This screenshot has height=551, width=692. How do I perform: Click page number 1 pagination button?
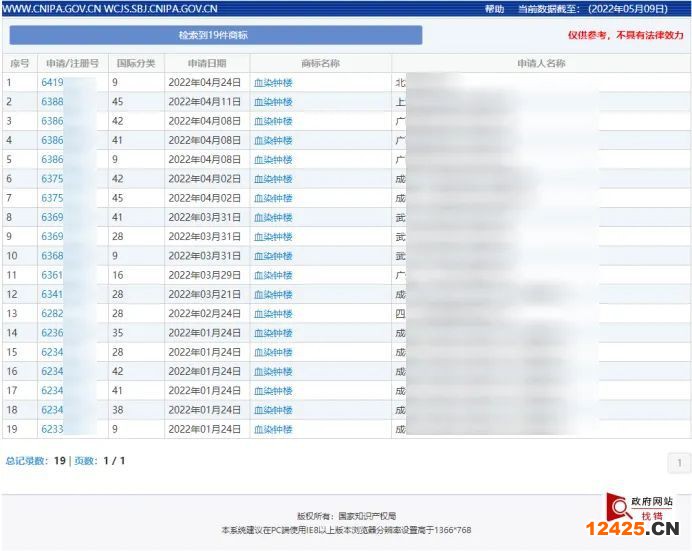[678, 462]
